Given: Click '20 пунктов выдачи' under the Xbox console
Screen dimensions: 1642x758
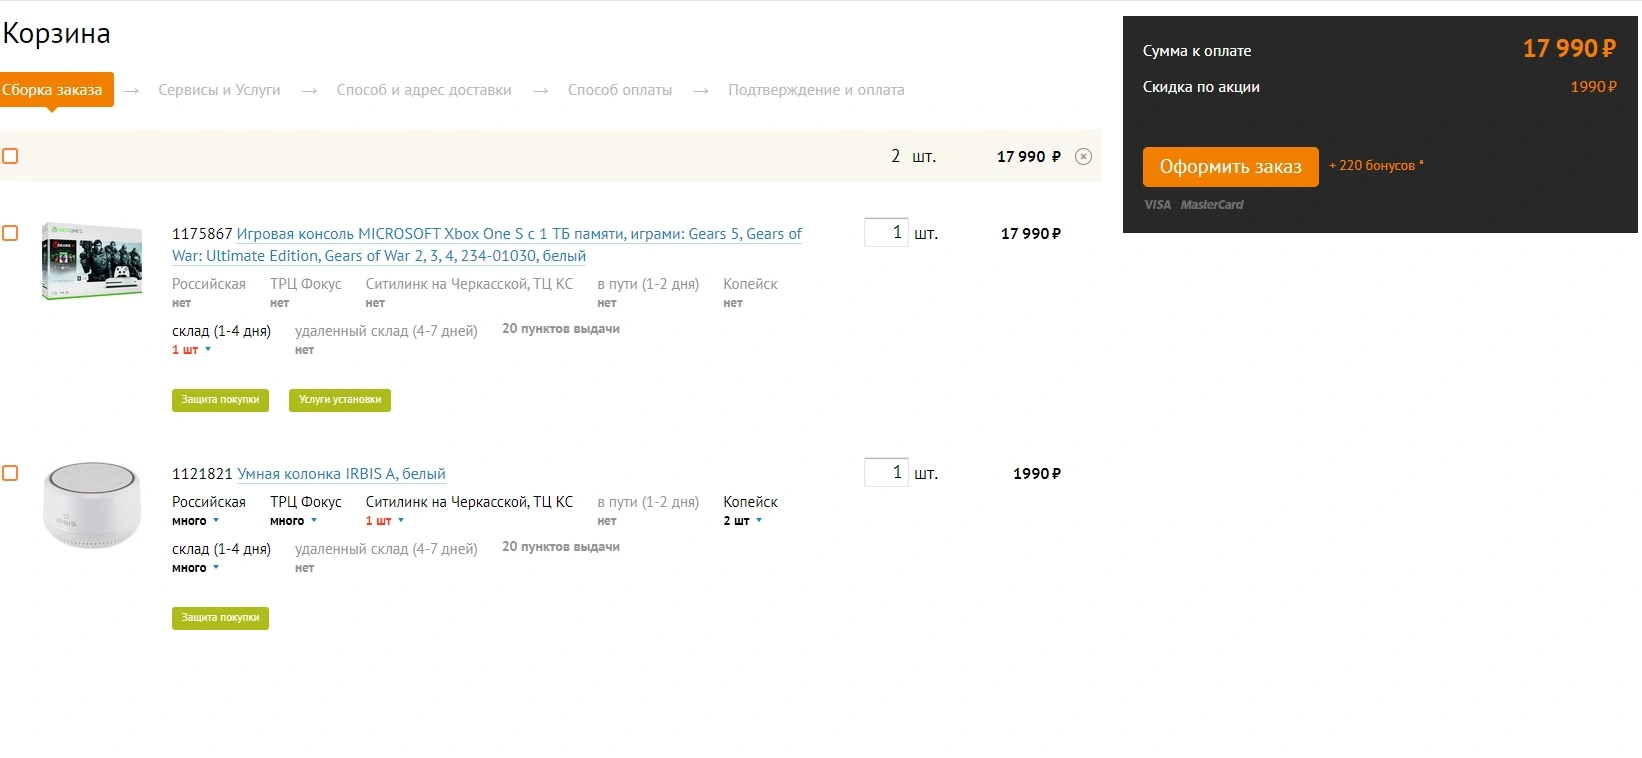Looking at the screenshot, I should (561, 329).
